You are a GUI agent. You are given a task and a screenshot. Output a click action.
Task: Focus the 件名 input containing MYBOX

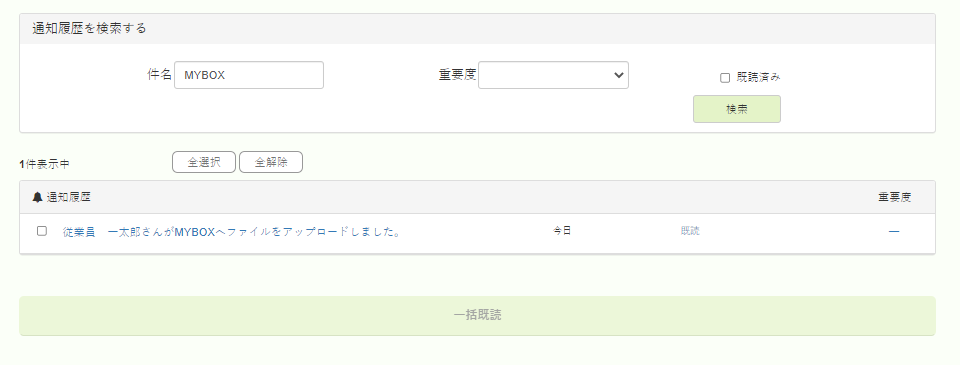click(x=249, y=75)
